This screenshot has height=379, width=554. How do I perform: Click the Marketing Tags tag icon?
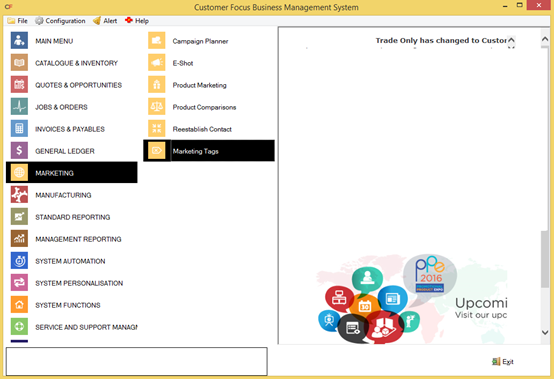[157, 151]
